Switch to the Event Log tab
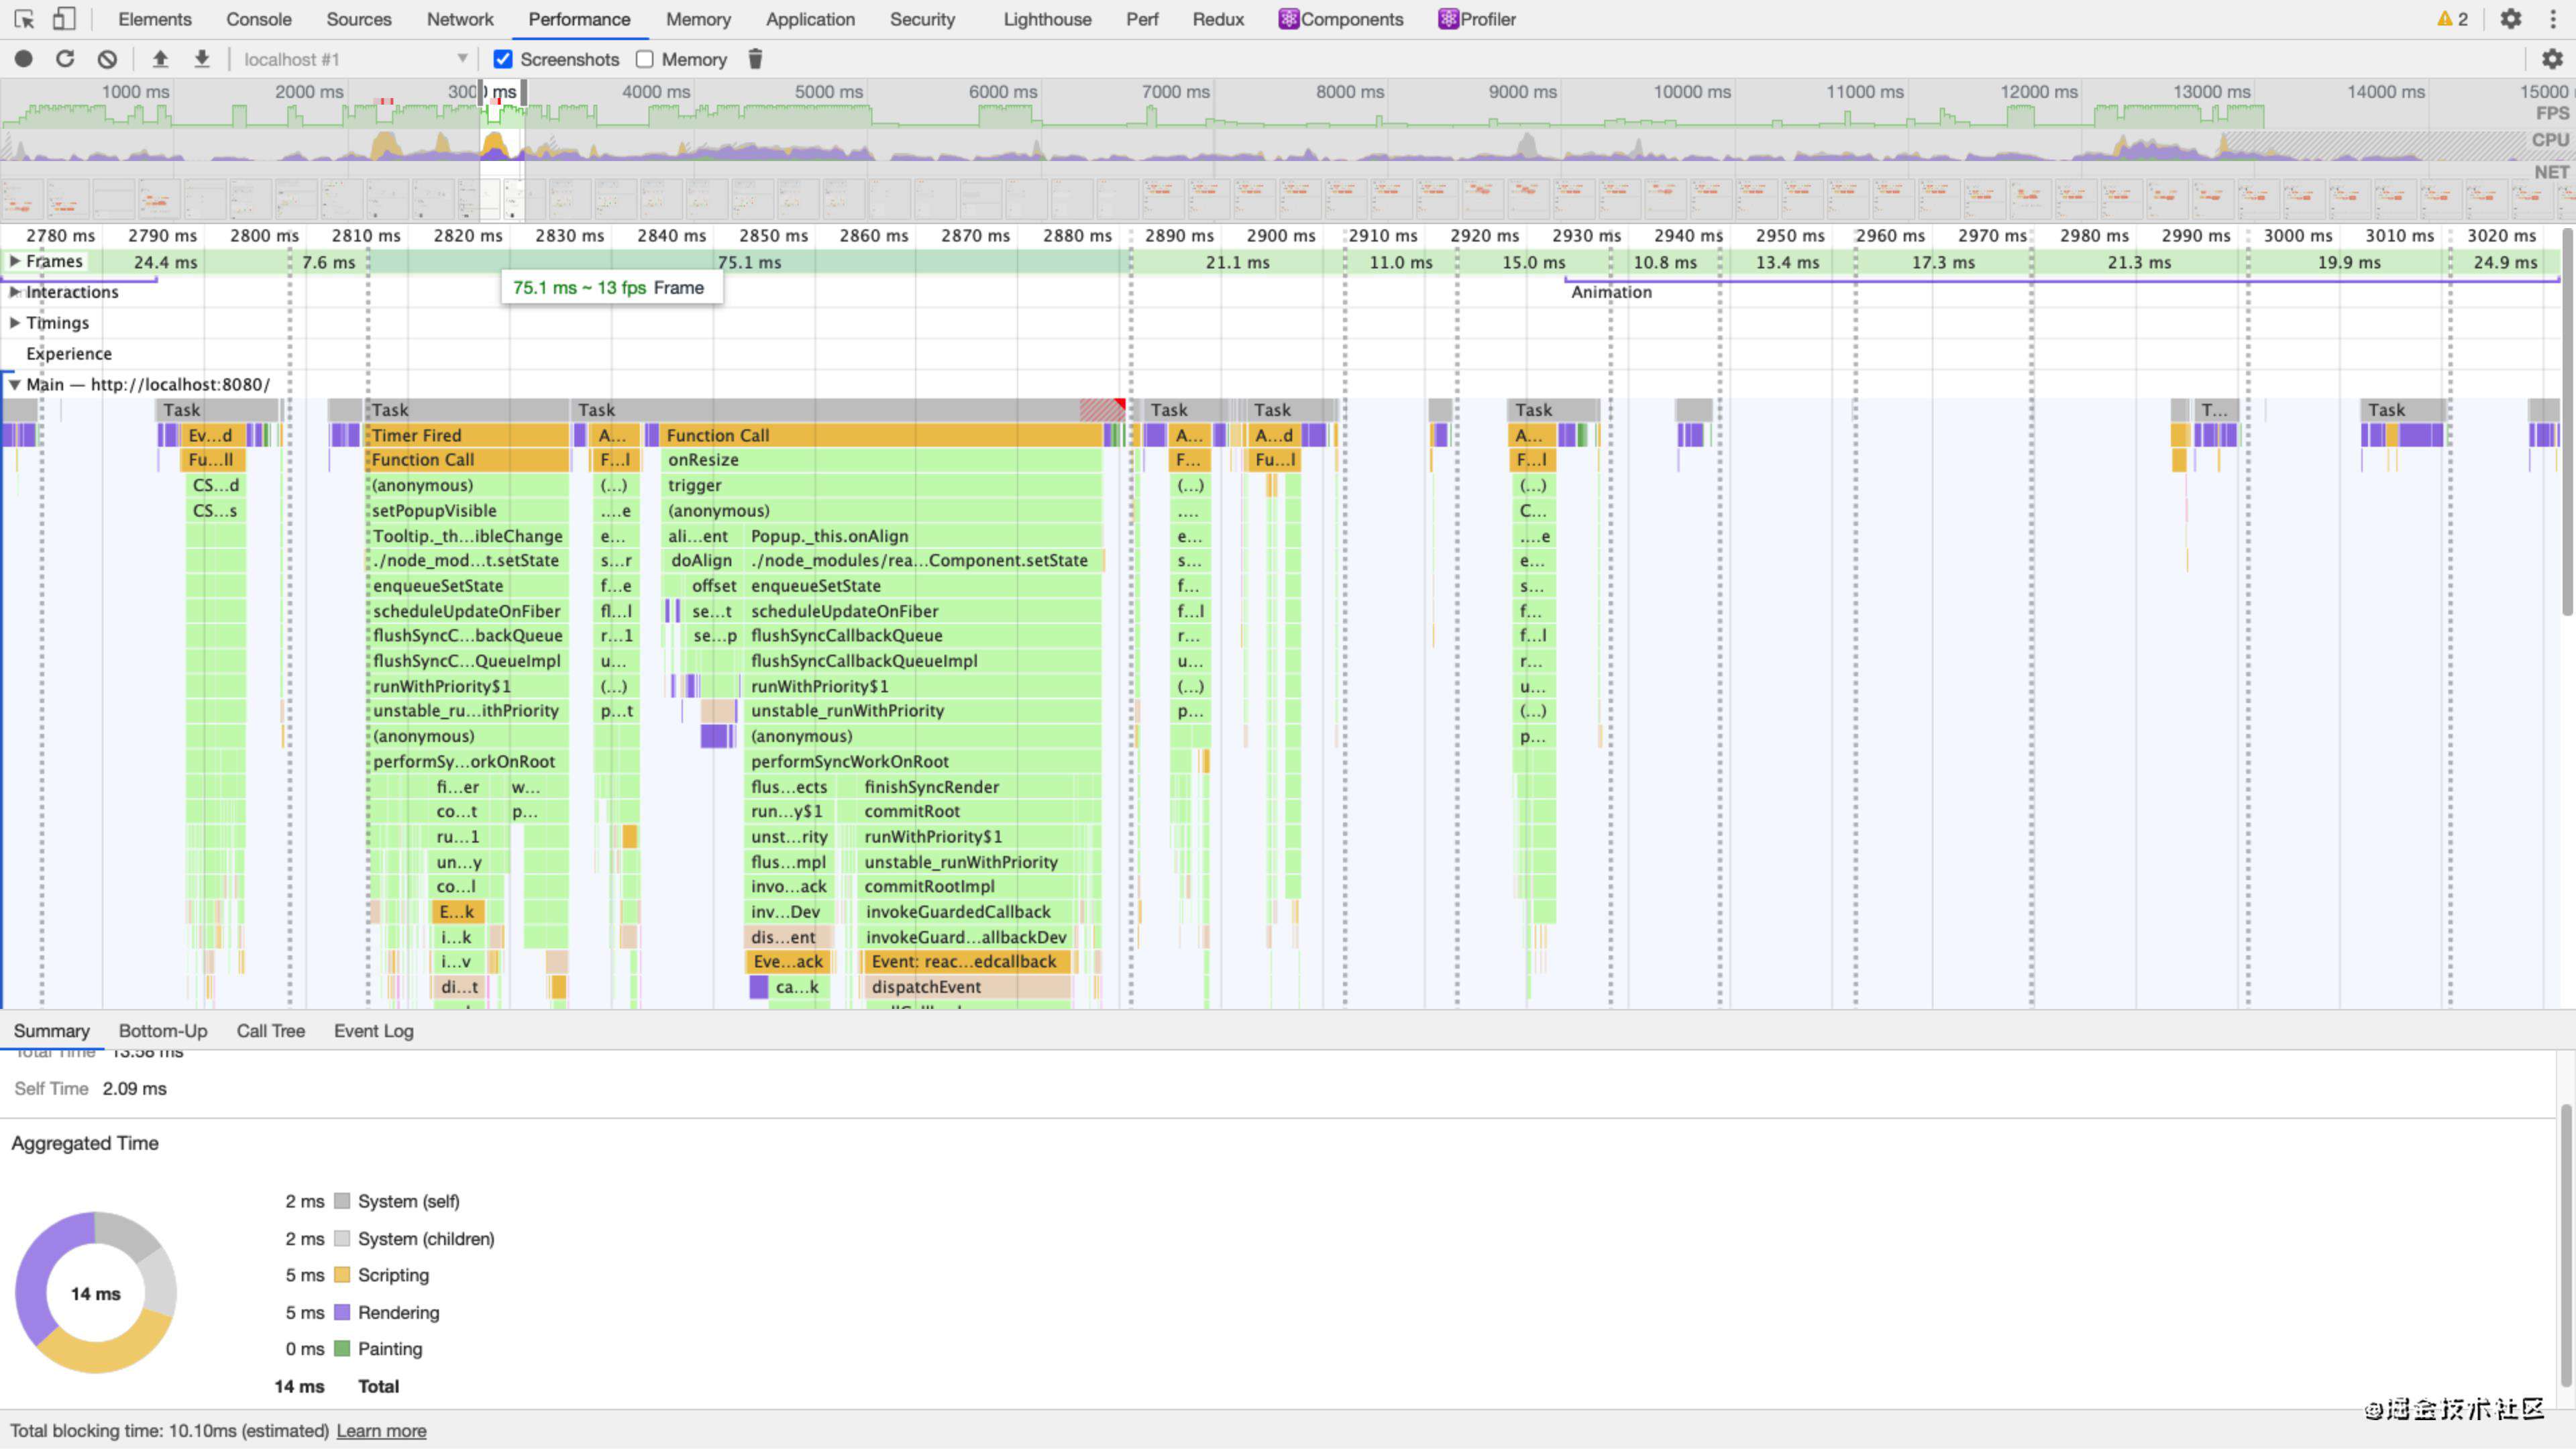Viewport: 2576px width, 1449px height. pos(373,1031)
